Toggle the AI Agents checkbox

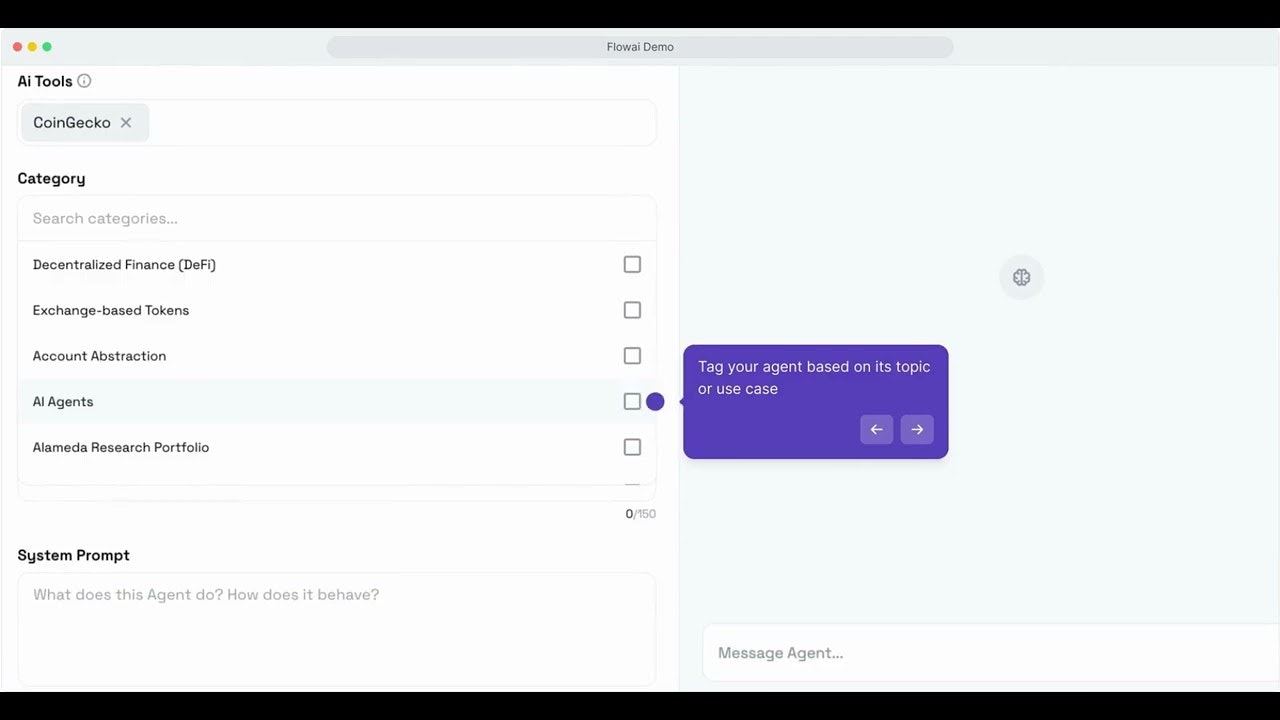[632, 402]
